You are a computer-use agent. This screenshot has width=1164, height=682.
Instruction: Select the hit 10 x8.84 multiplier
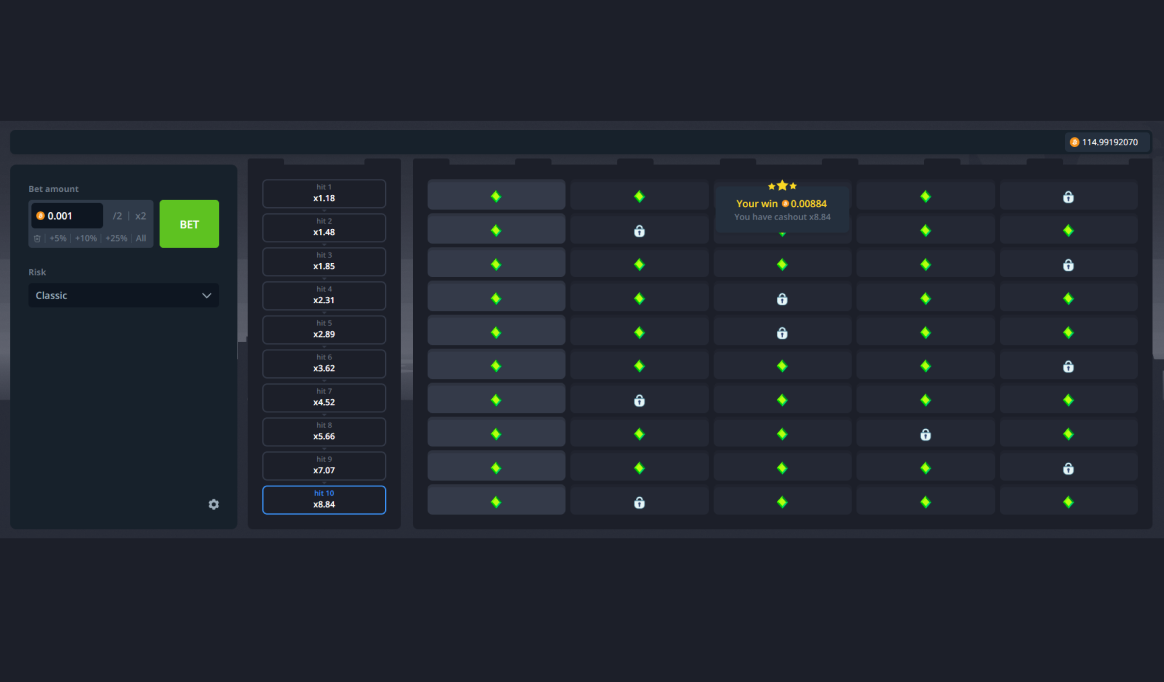click(x=324, y=499)
